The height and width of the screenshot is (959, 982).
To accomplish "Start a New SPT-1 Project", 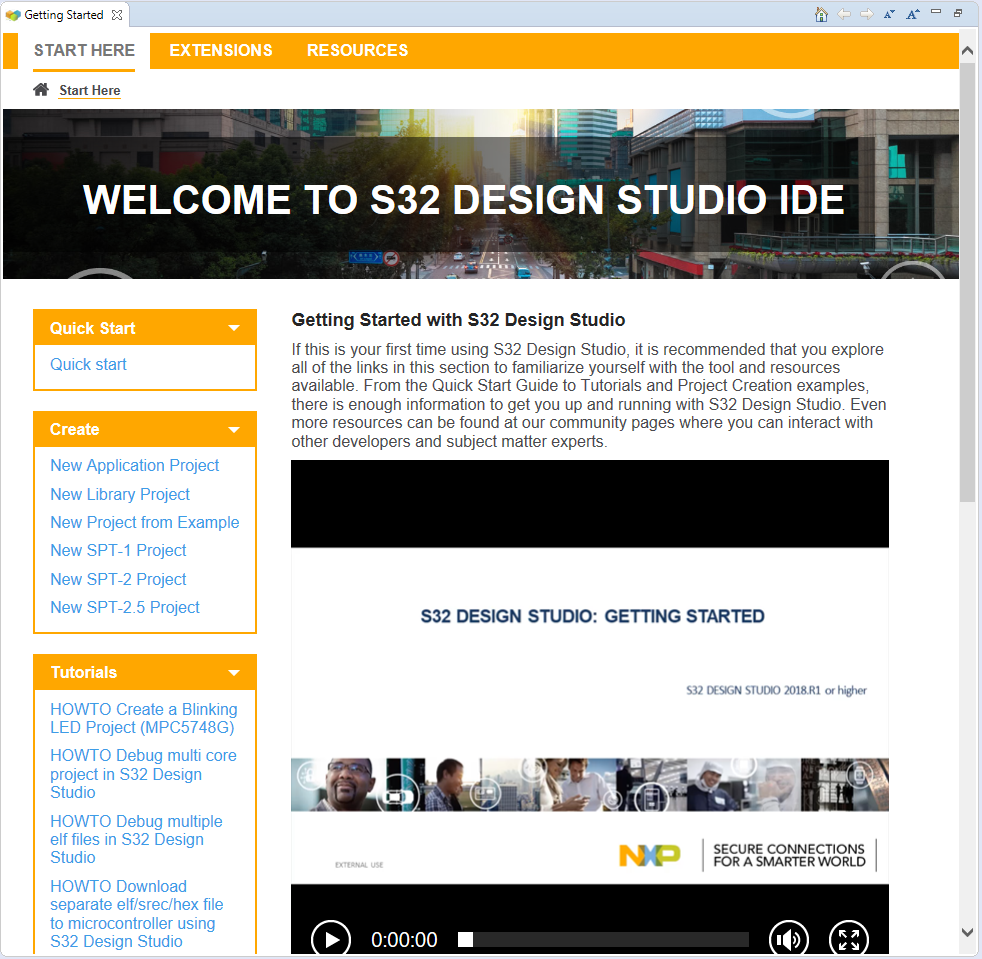I will coord(118,551).
